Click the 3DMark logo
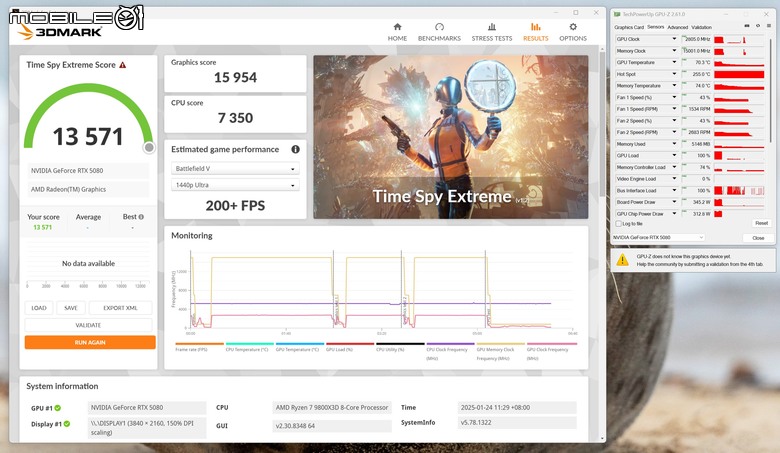 (x=59, y=32)
